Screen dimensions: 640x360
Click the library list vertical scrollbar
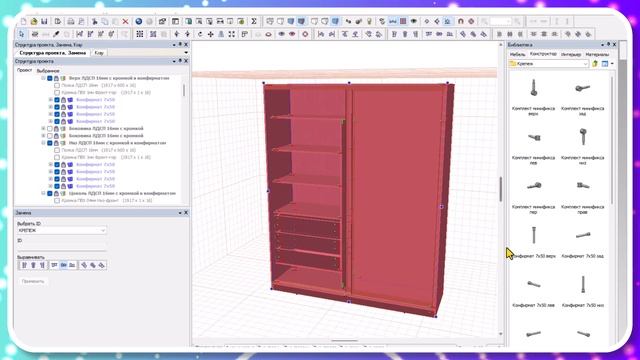tap(612, 141)
